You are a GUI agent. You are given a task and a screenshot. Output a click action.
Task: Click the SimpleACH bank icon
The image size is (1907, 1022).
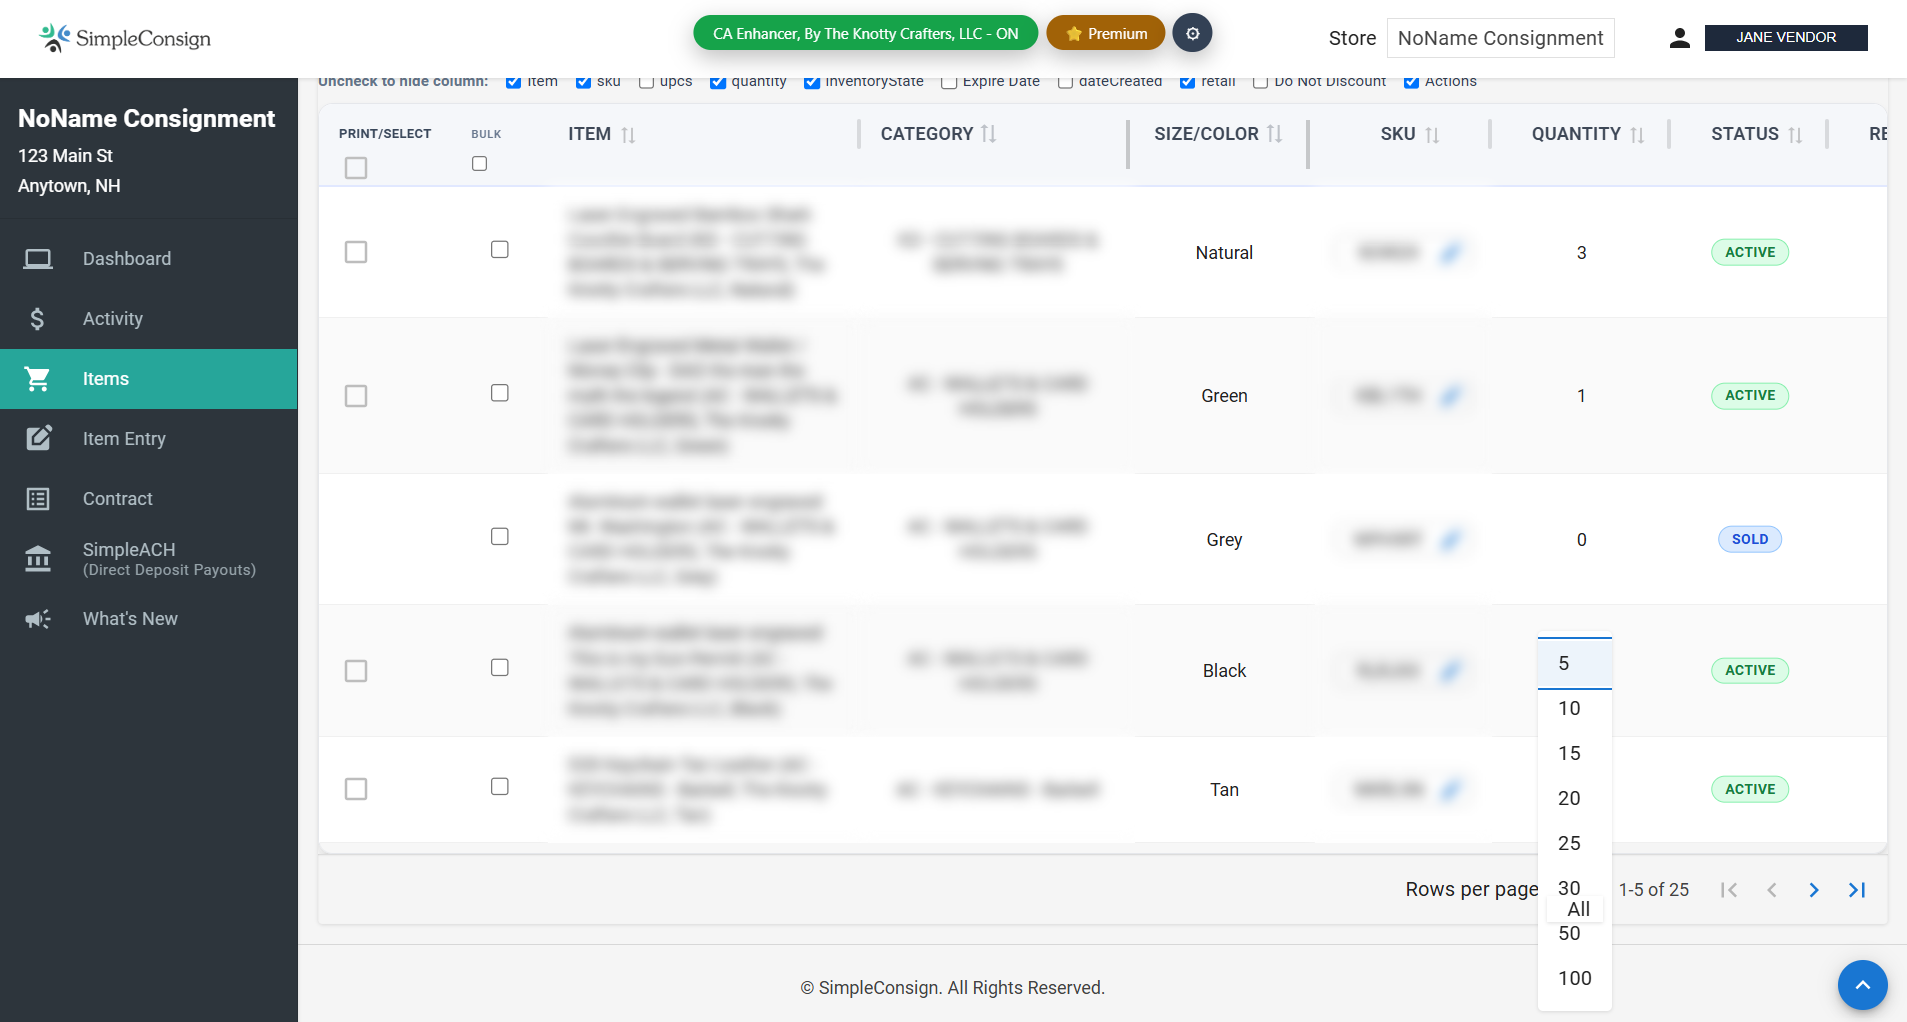click(x=38, y=558)
